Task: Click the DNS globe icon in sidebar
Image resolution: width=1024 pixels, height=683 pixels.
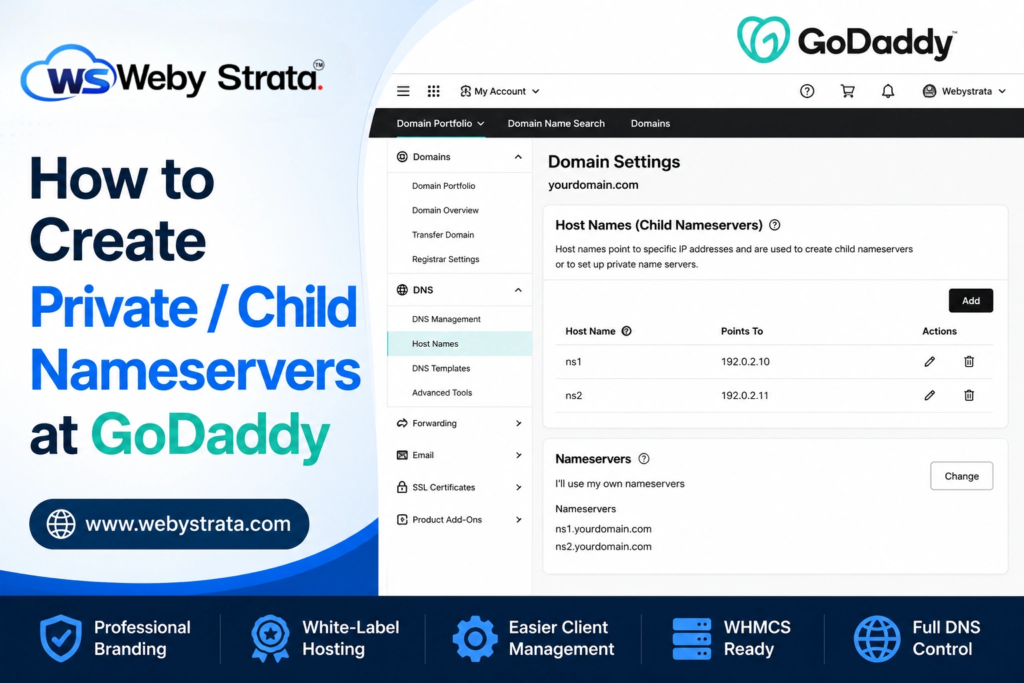Action: click(x=402, y=290)
